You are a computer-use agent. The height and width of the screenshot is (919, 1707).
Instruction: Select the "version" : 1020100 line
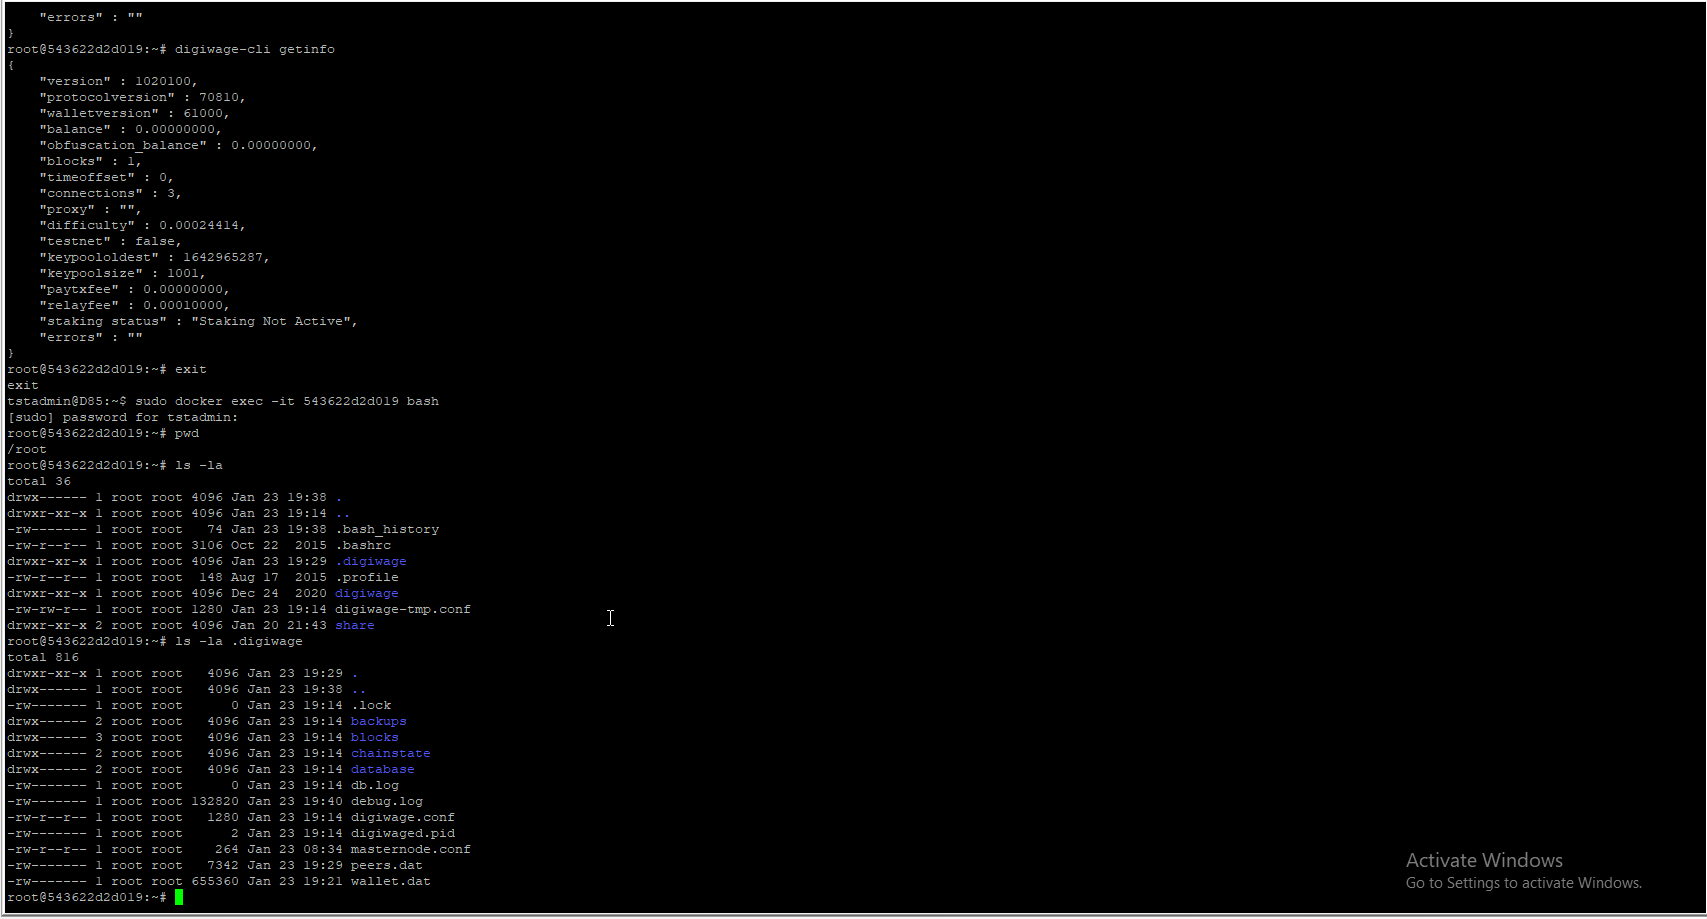pyautogui.click(x=119, y=81)
